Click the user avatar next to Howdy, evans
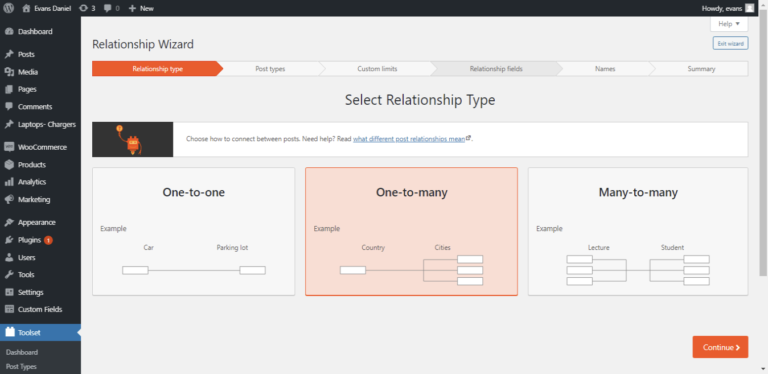The height and width of the screenshot is (374, 768). pos(749,8)
